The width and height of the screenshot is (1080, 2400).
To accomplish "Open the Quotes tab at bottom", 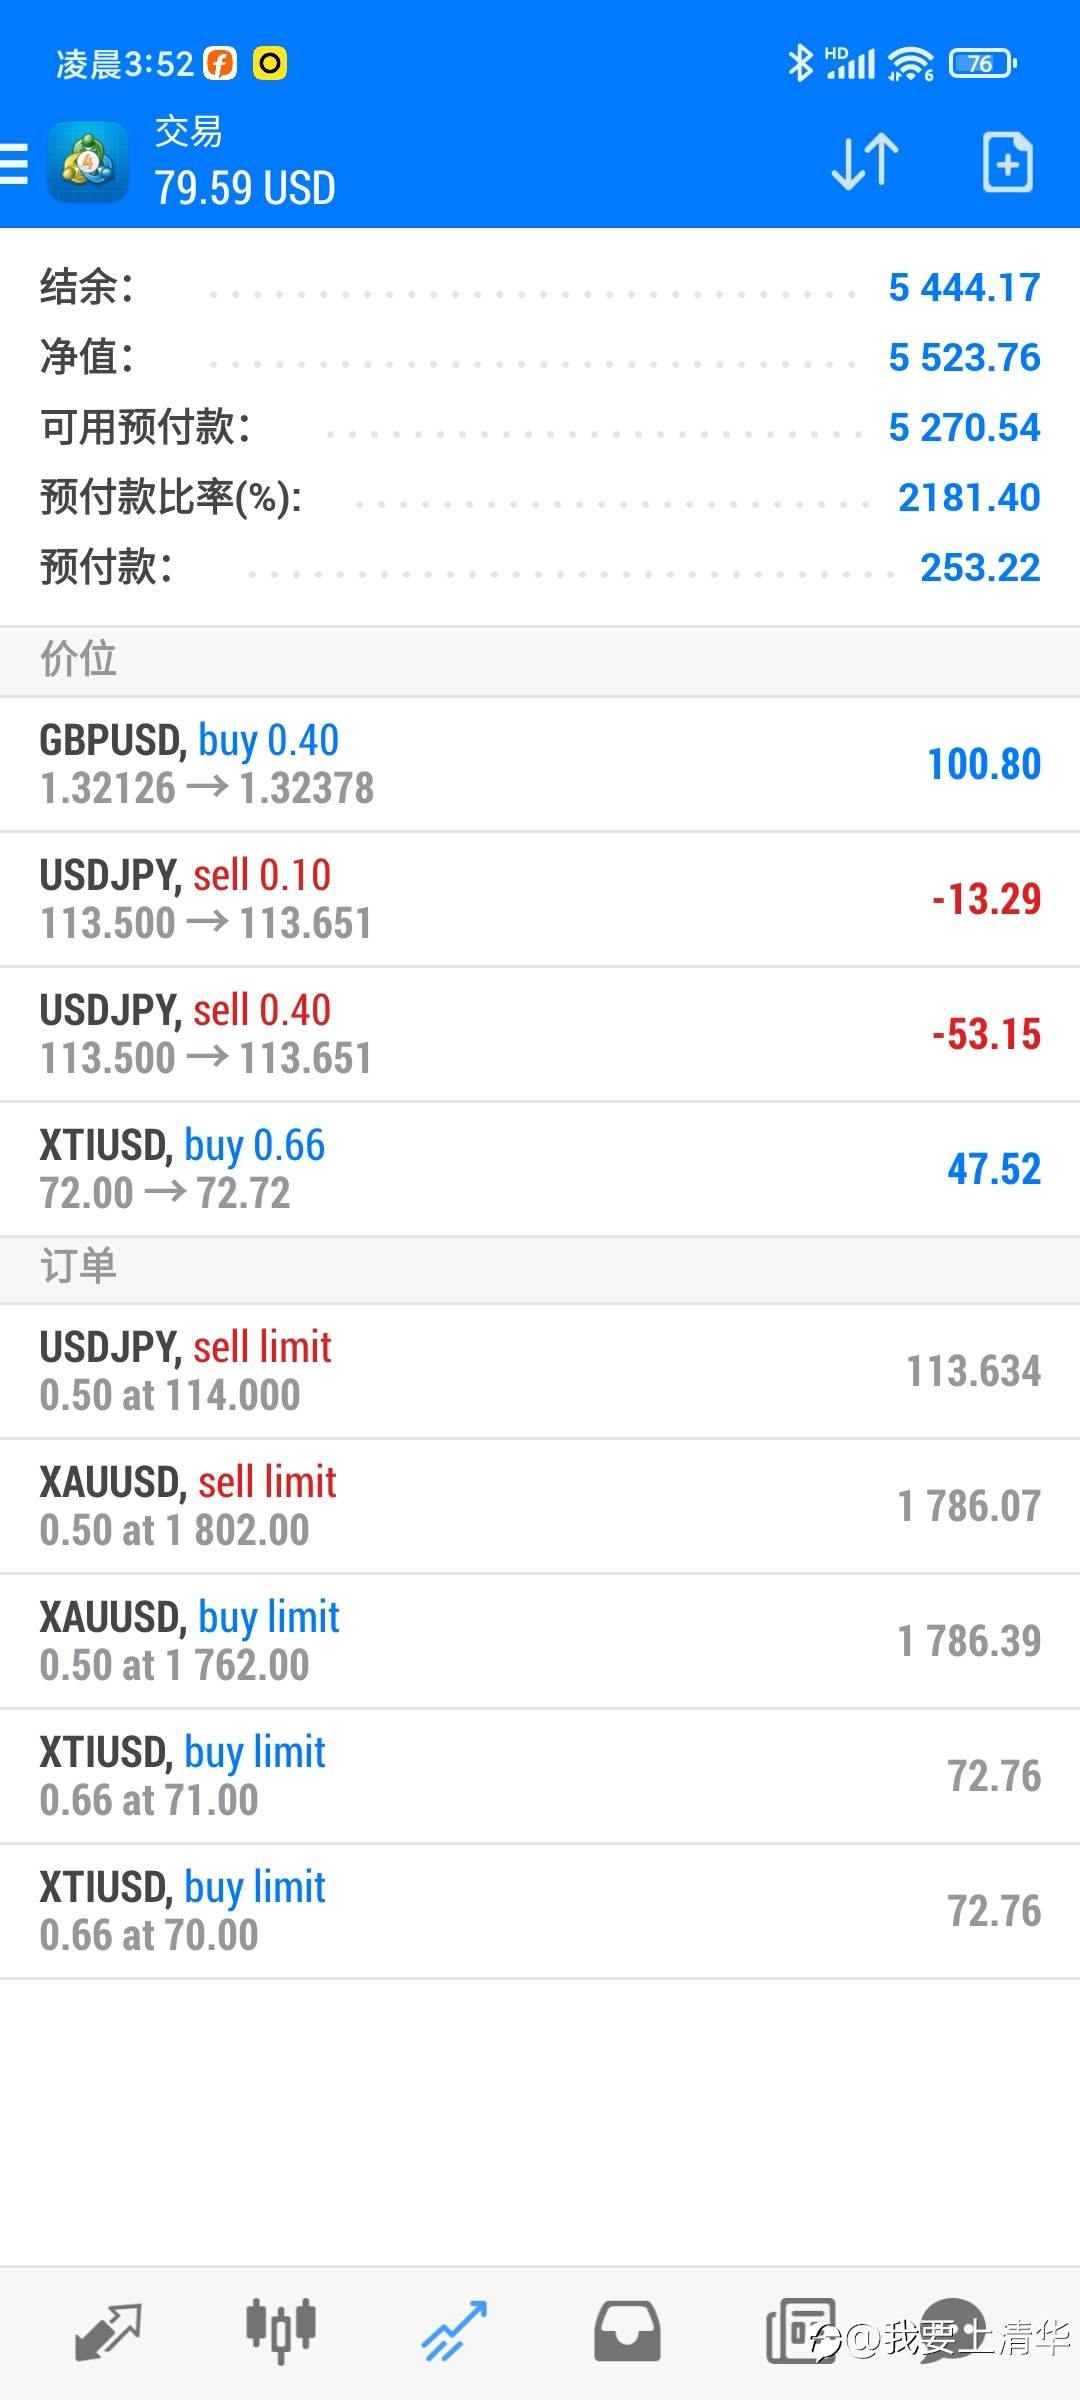I will click(108, 2332).
